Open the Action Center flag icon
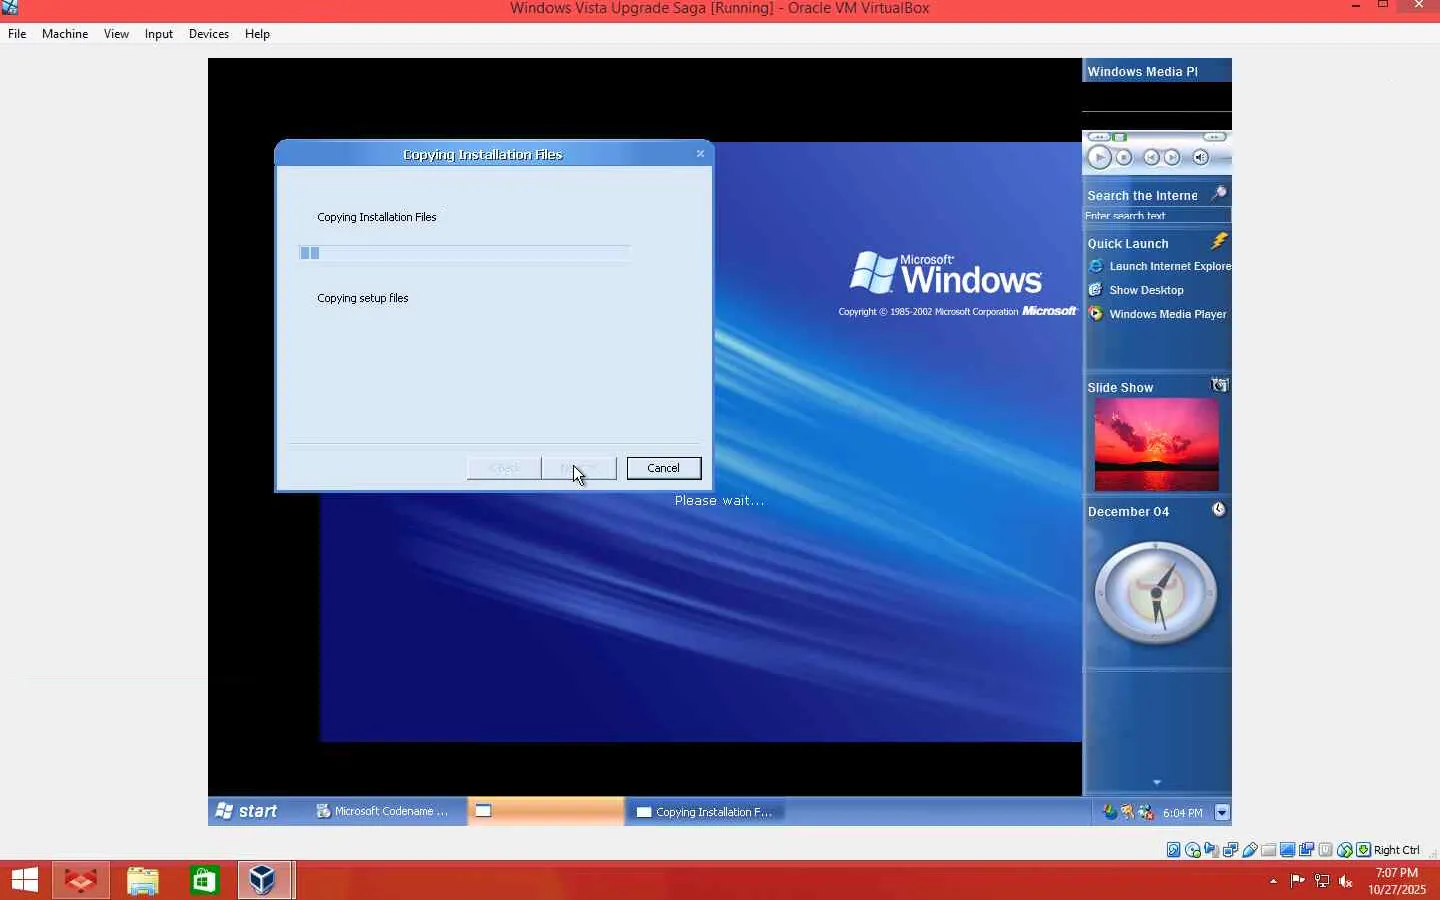This screenshot has height=900, width=1440. (1297, 881)
